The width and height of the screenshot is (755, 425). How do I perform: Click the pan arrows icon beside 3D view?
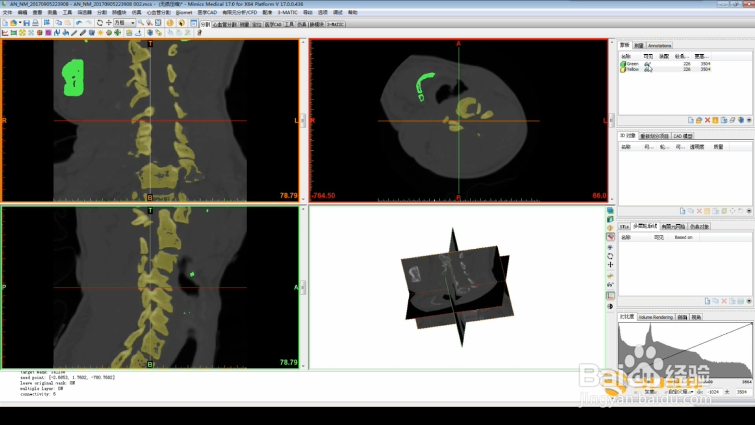(x=610, y=265)
